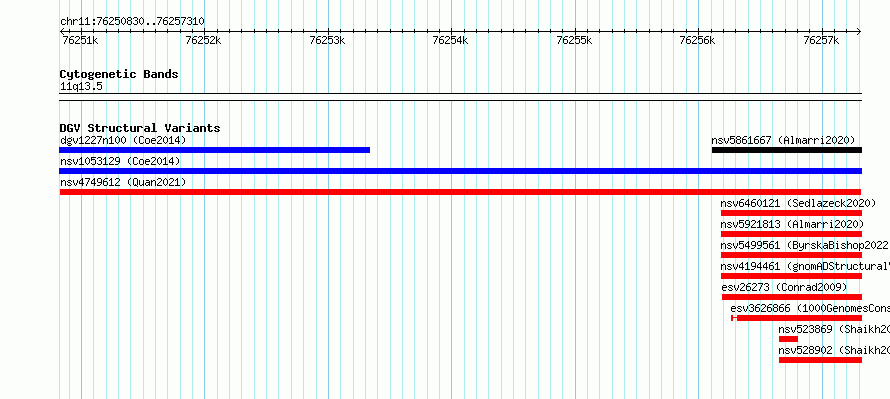Open the nsv4749612 (Quan2021) label

[123, 182]
